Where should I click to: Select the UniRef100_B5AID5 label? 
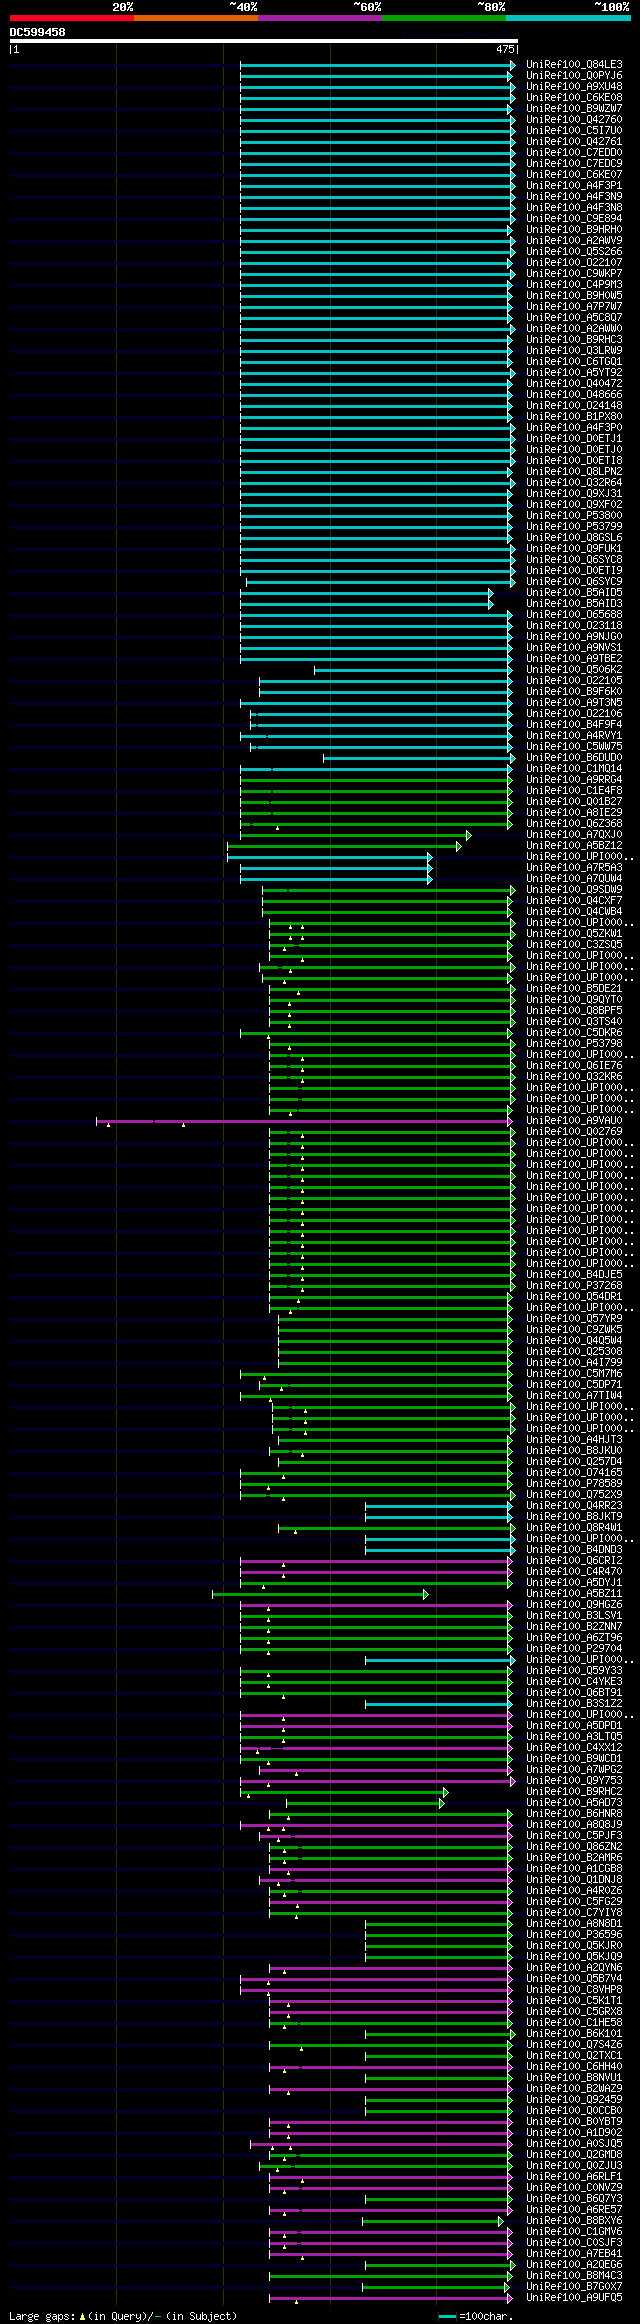pyautogui.click(x=574, y=593)
